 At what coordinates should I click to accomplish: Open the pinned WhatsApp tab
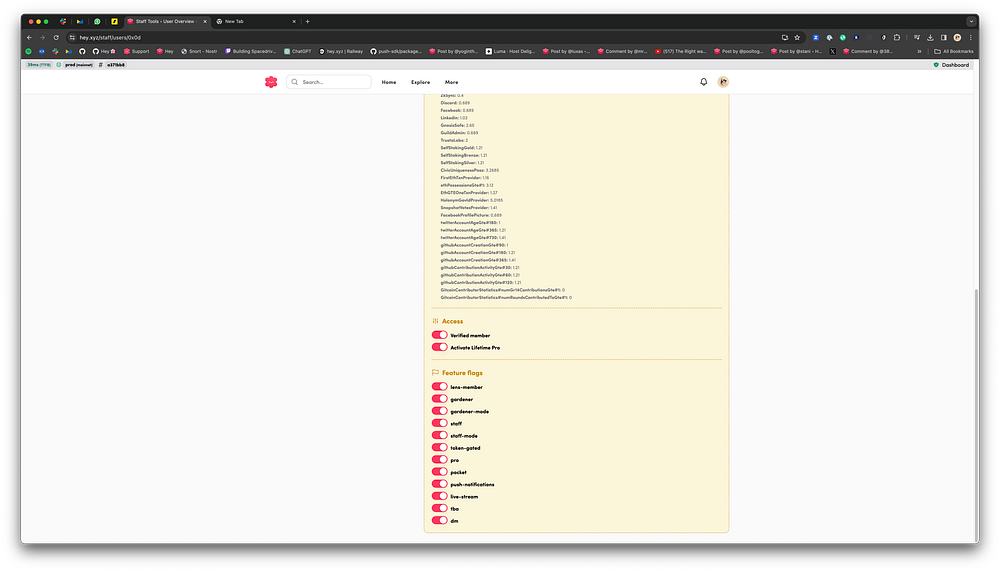point(97,21)
